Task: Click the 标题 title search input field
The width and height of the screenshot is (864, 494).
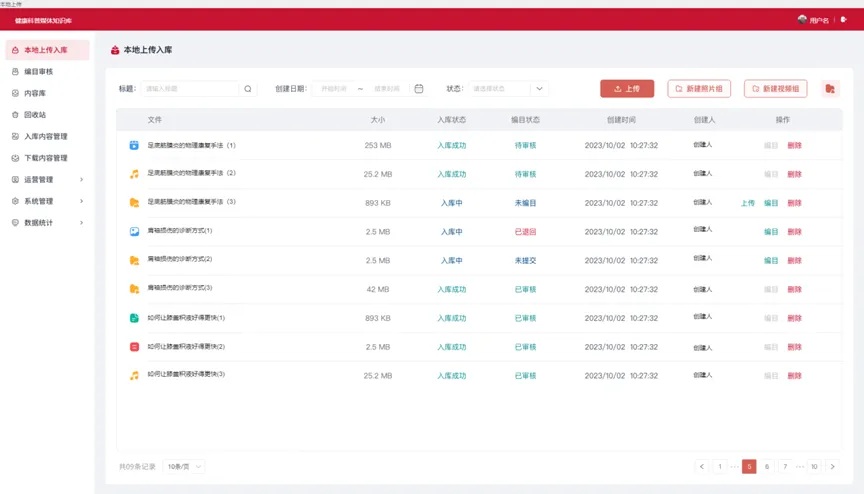Action: (x=190, y=89)
